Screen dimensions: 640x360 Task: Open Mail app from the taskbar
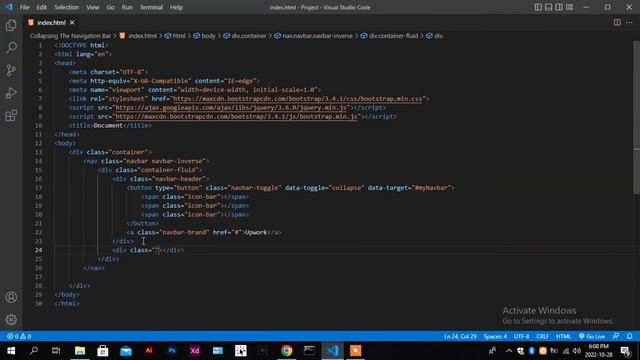126,351
